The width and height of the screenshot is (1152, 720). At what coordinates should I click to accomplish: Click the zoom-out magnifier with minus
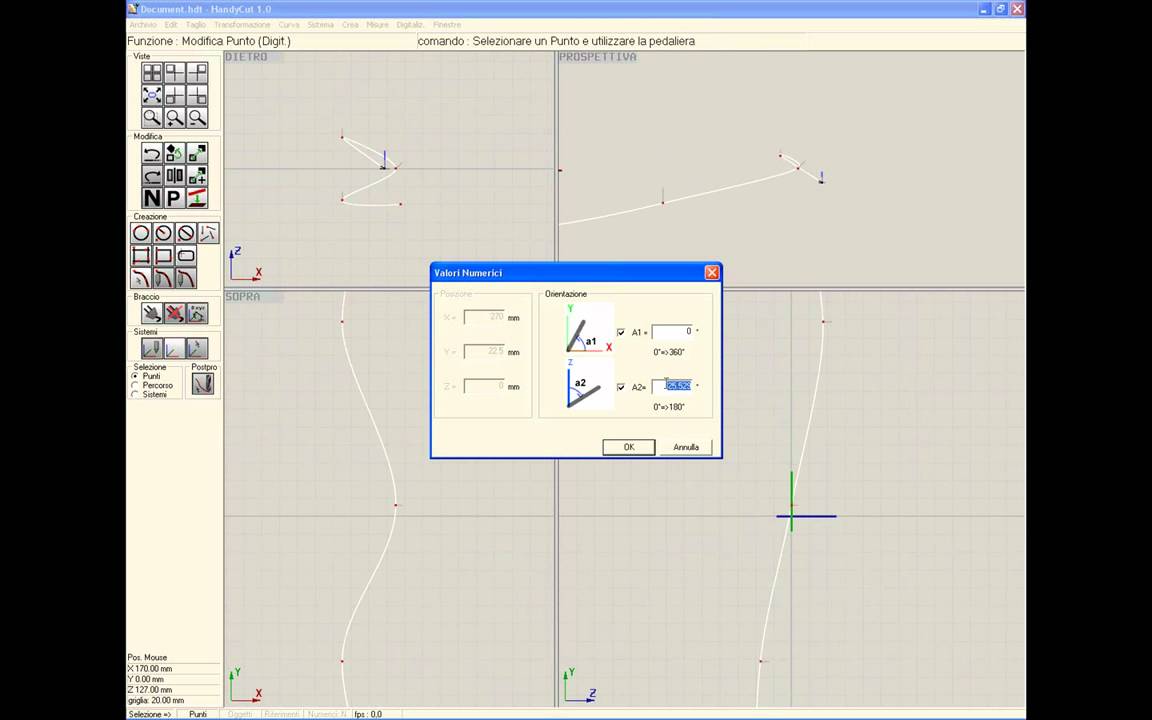pos(197,118)
